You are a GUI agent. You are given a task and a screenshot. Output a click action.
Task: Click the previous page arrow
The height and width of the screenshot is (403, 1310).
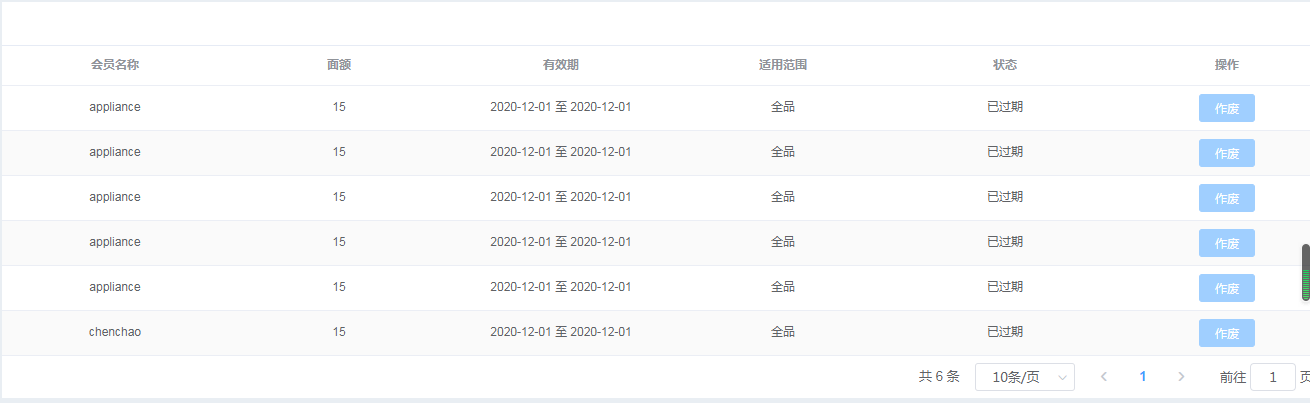click(x=1104, y=377)
